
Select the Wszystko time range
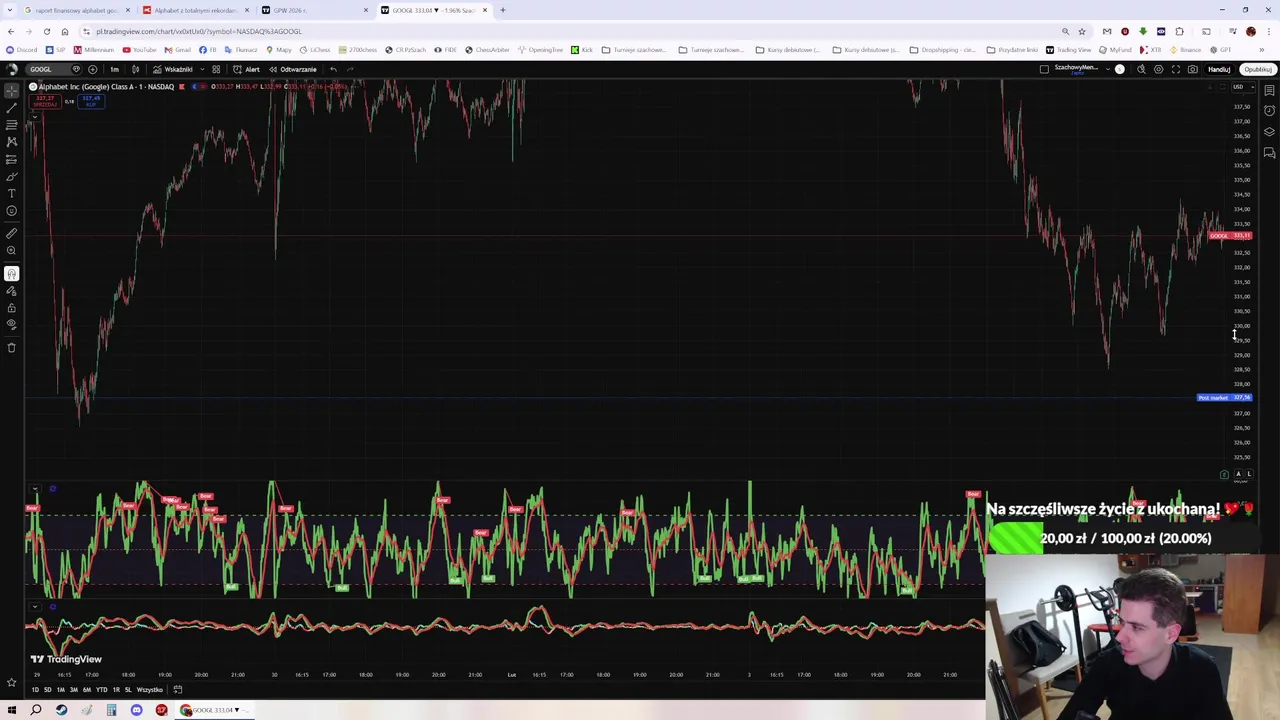point(149,690)
